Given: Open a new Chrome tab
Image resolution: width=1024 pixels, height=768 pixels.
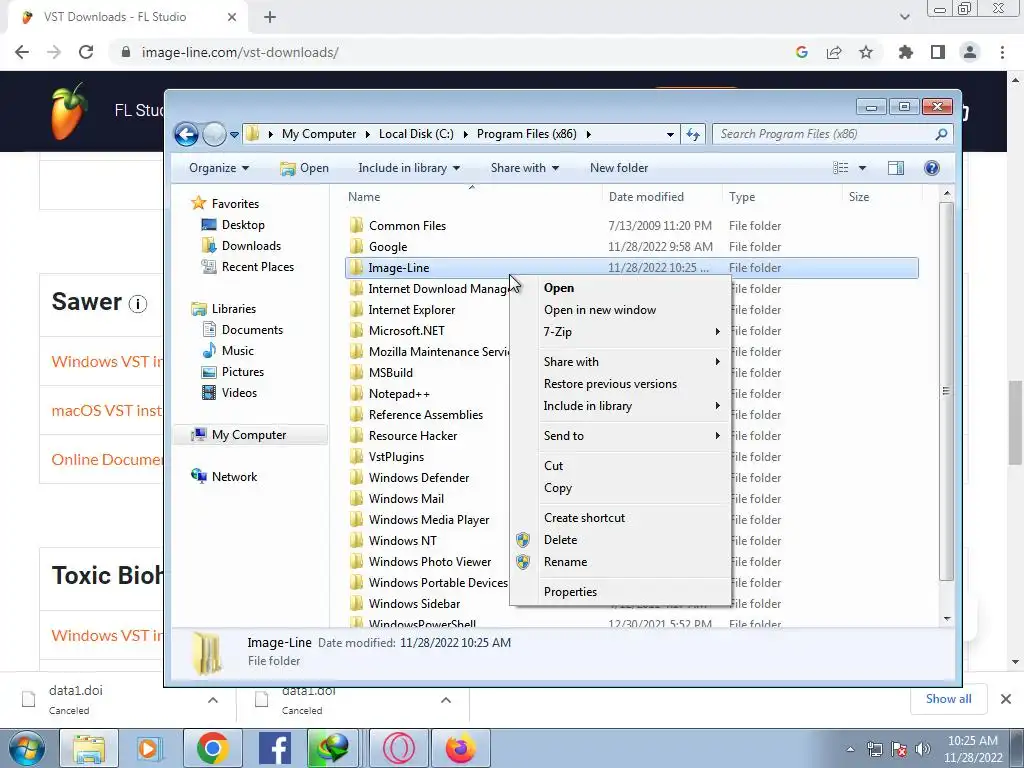Looking at the screenshot, I should 270,18.
